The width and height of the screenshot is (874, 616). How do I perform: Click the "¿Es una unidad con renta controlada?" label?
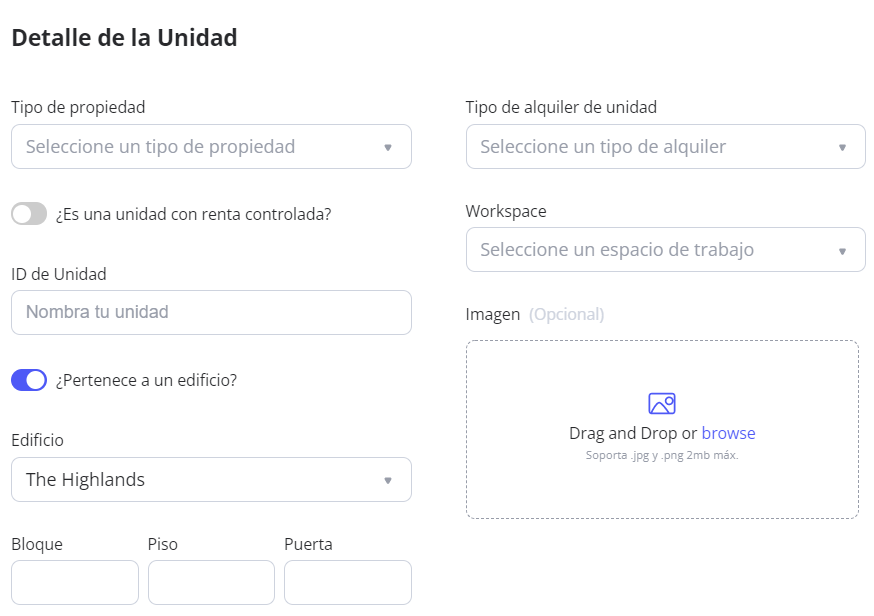tap(194, 214)
